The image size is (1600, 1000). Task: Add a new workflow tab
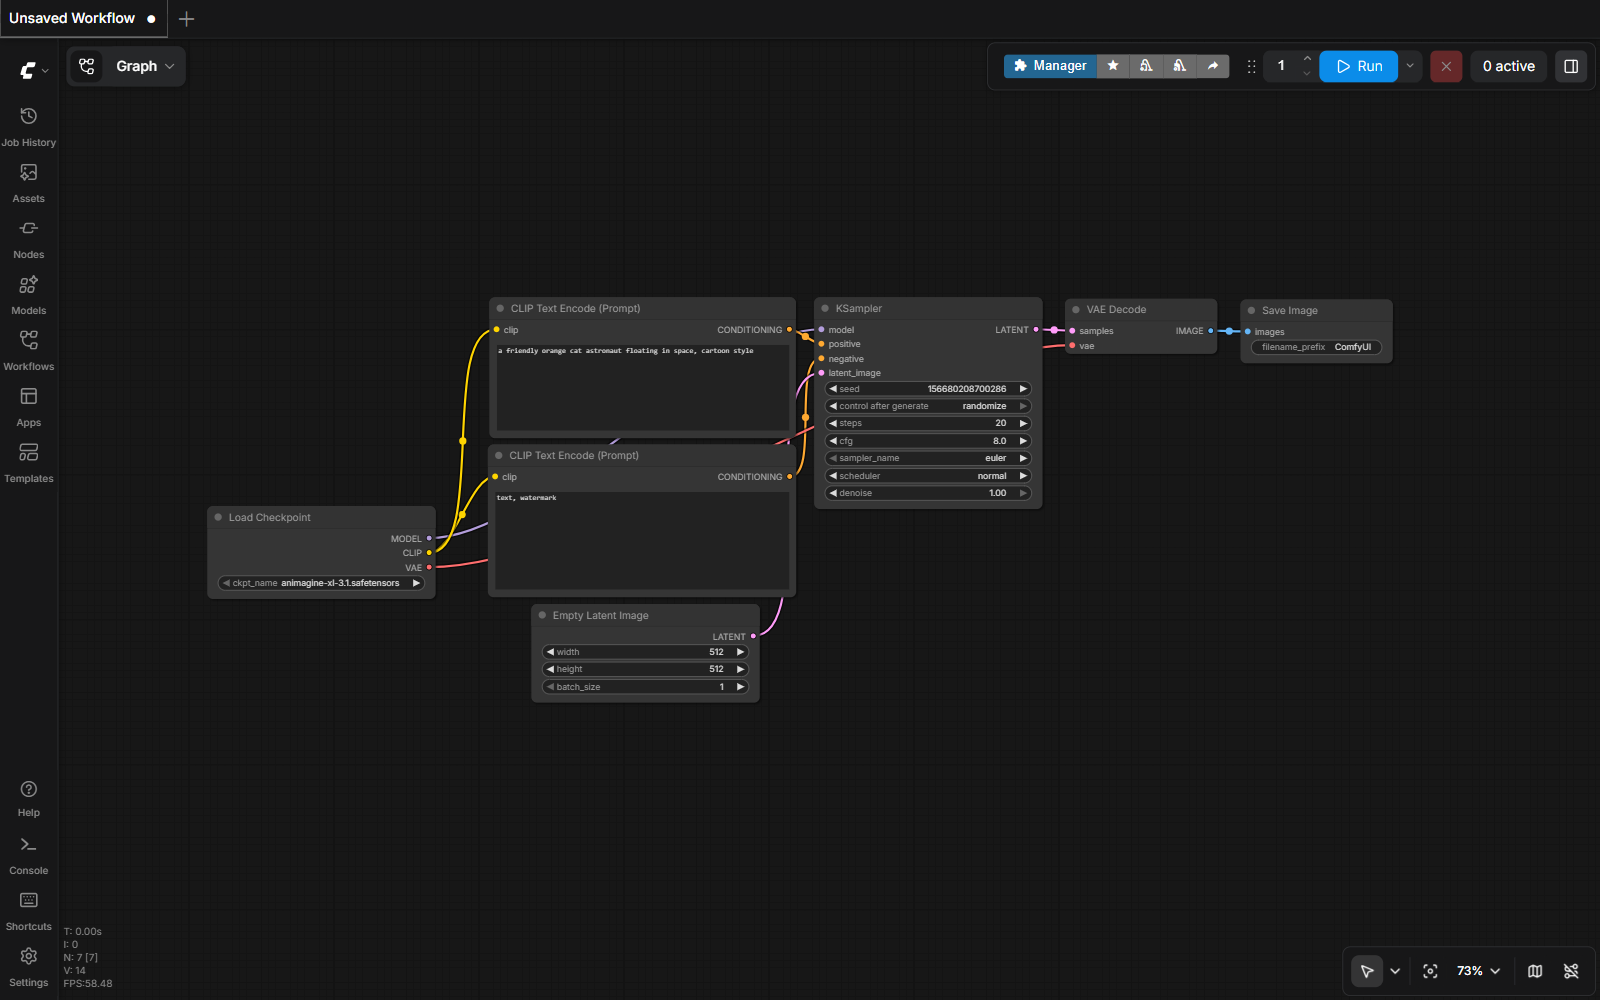click(186, 19)
